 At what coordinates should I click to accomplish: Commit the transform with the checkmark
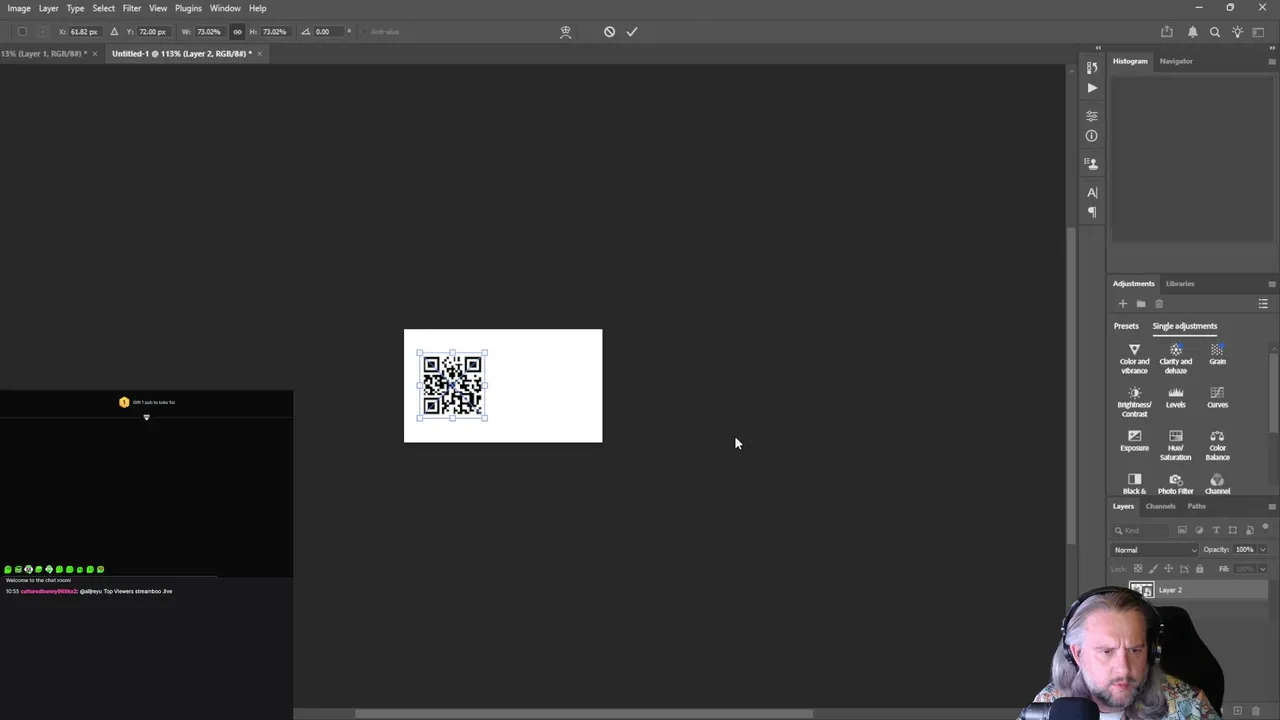(632, 32)
